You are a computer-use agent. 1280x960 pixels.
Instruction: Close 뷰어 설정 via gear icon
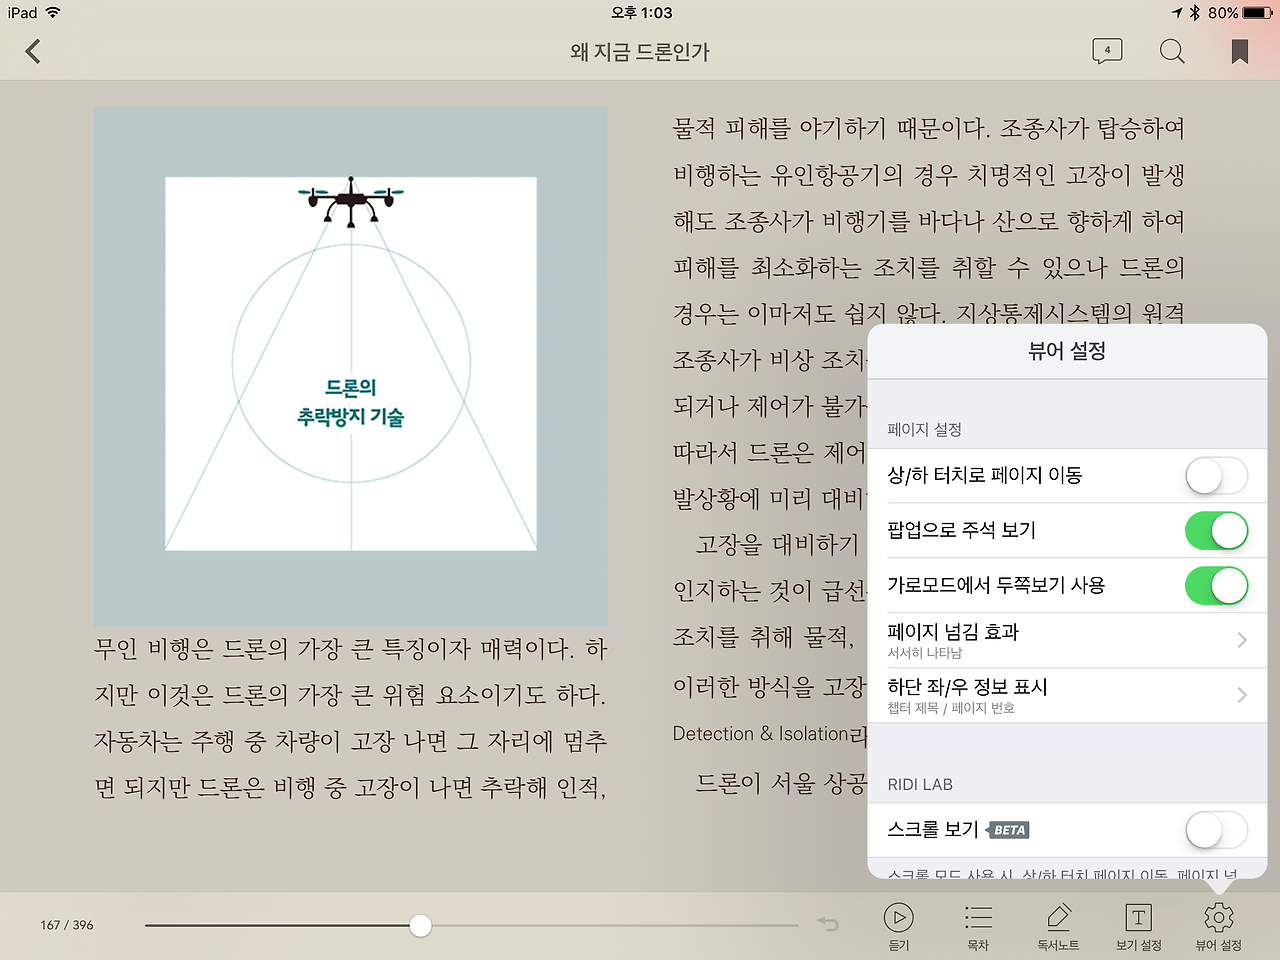[1218, 917]
